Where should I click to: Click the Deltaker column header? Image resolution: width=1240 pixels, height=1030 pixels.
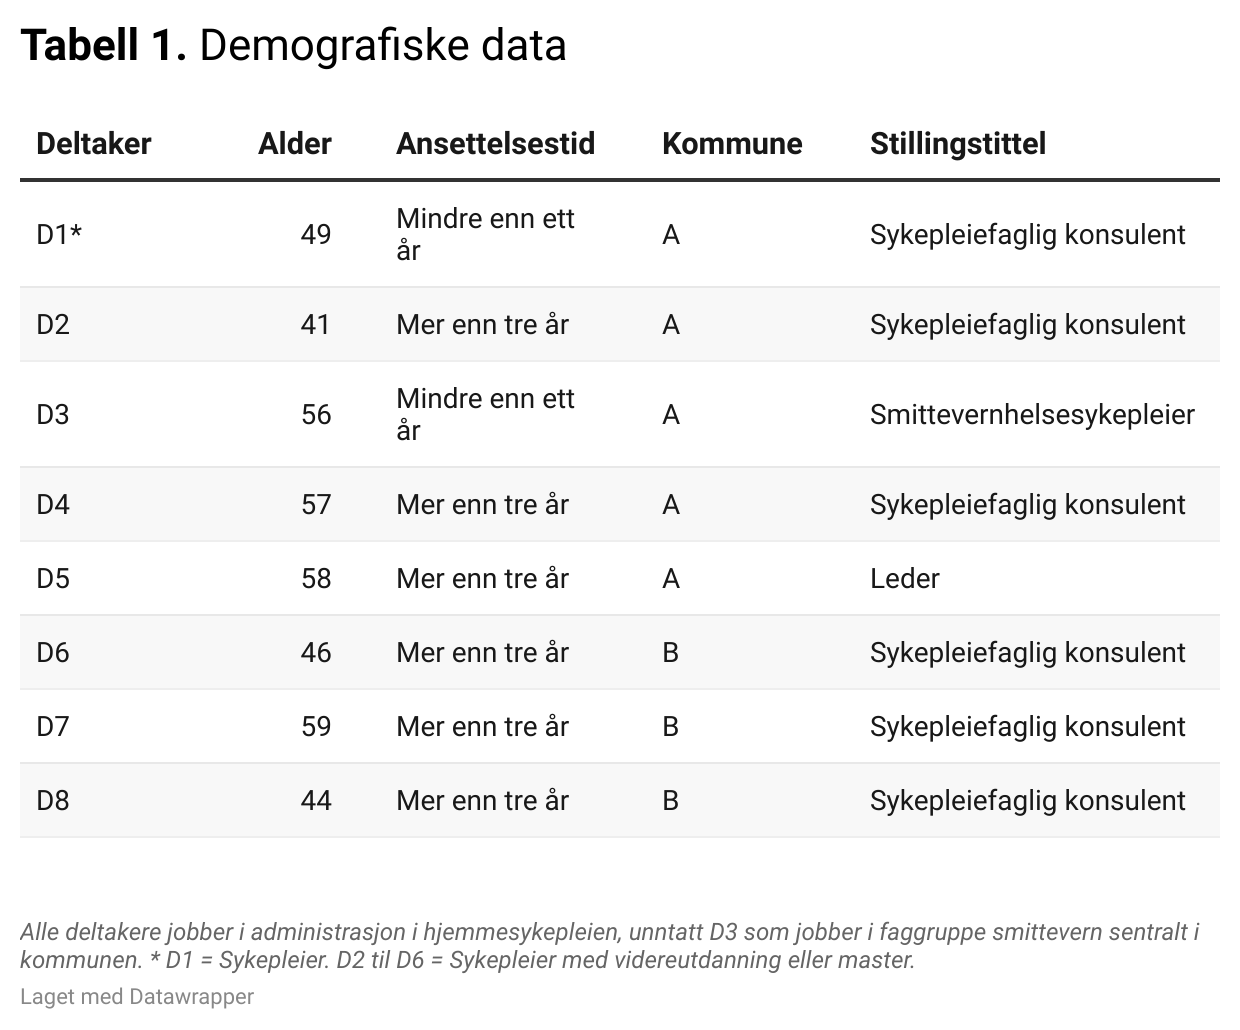click(94, 144)
